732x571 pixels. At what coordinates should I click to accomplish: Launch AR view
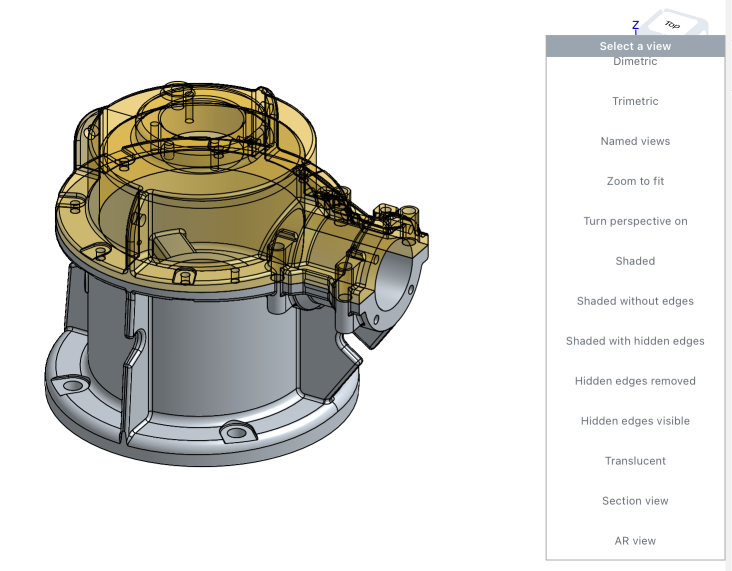[x=635, y=541]
